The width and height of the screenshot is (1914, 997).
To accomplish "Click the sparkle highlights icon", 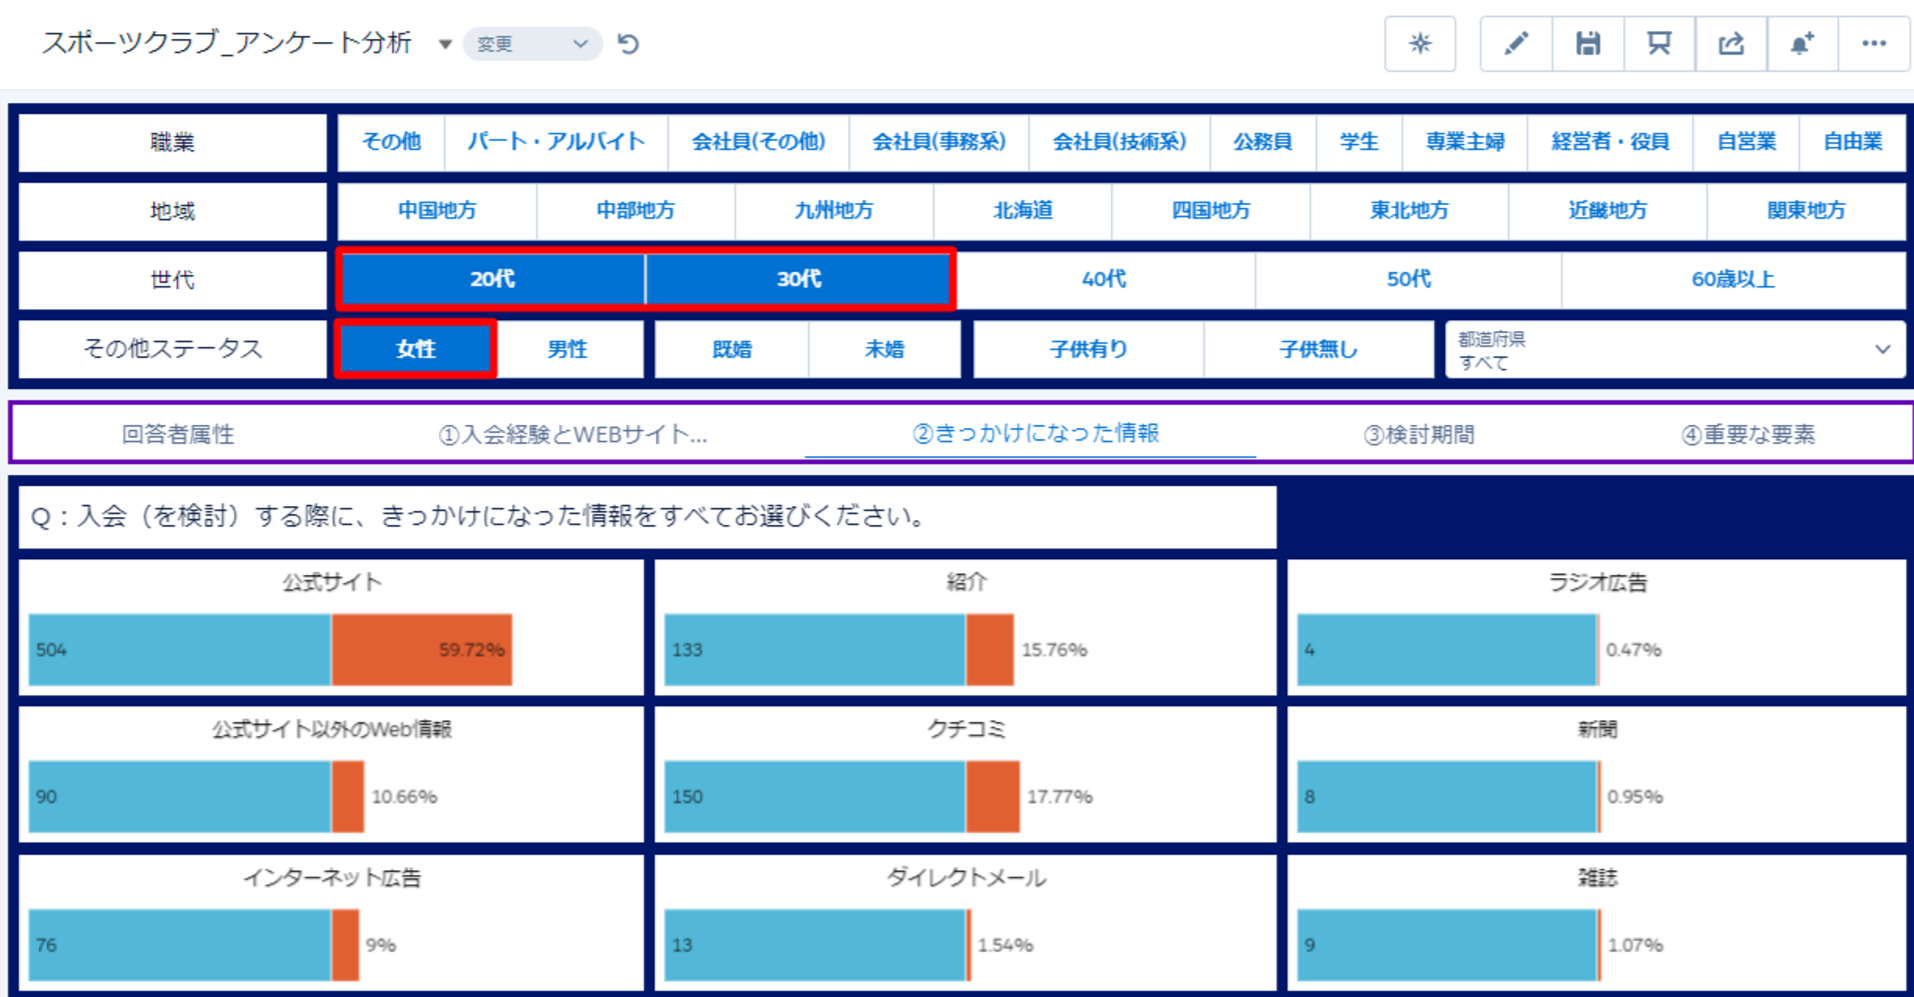I will coord(1420,44).
